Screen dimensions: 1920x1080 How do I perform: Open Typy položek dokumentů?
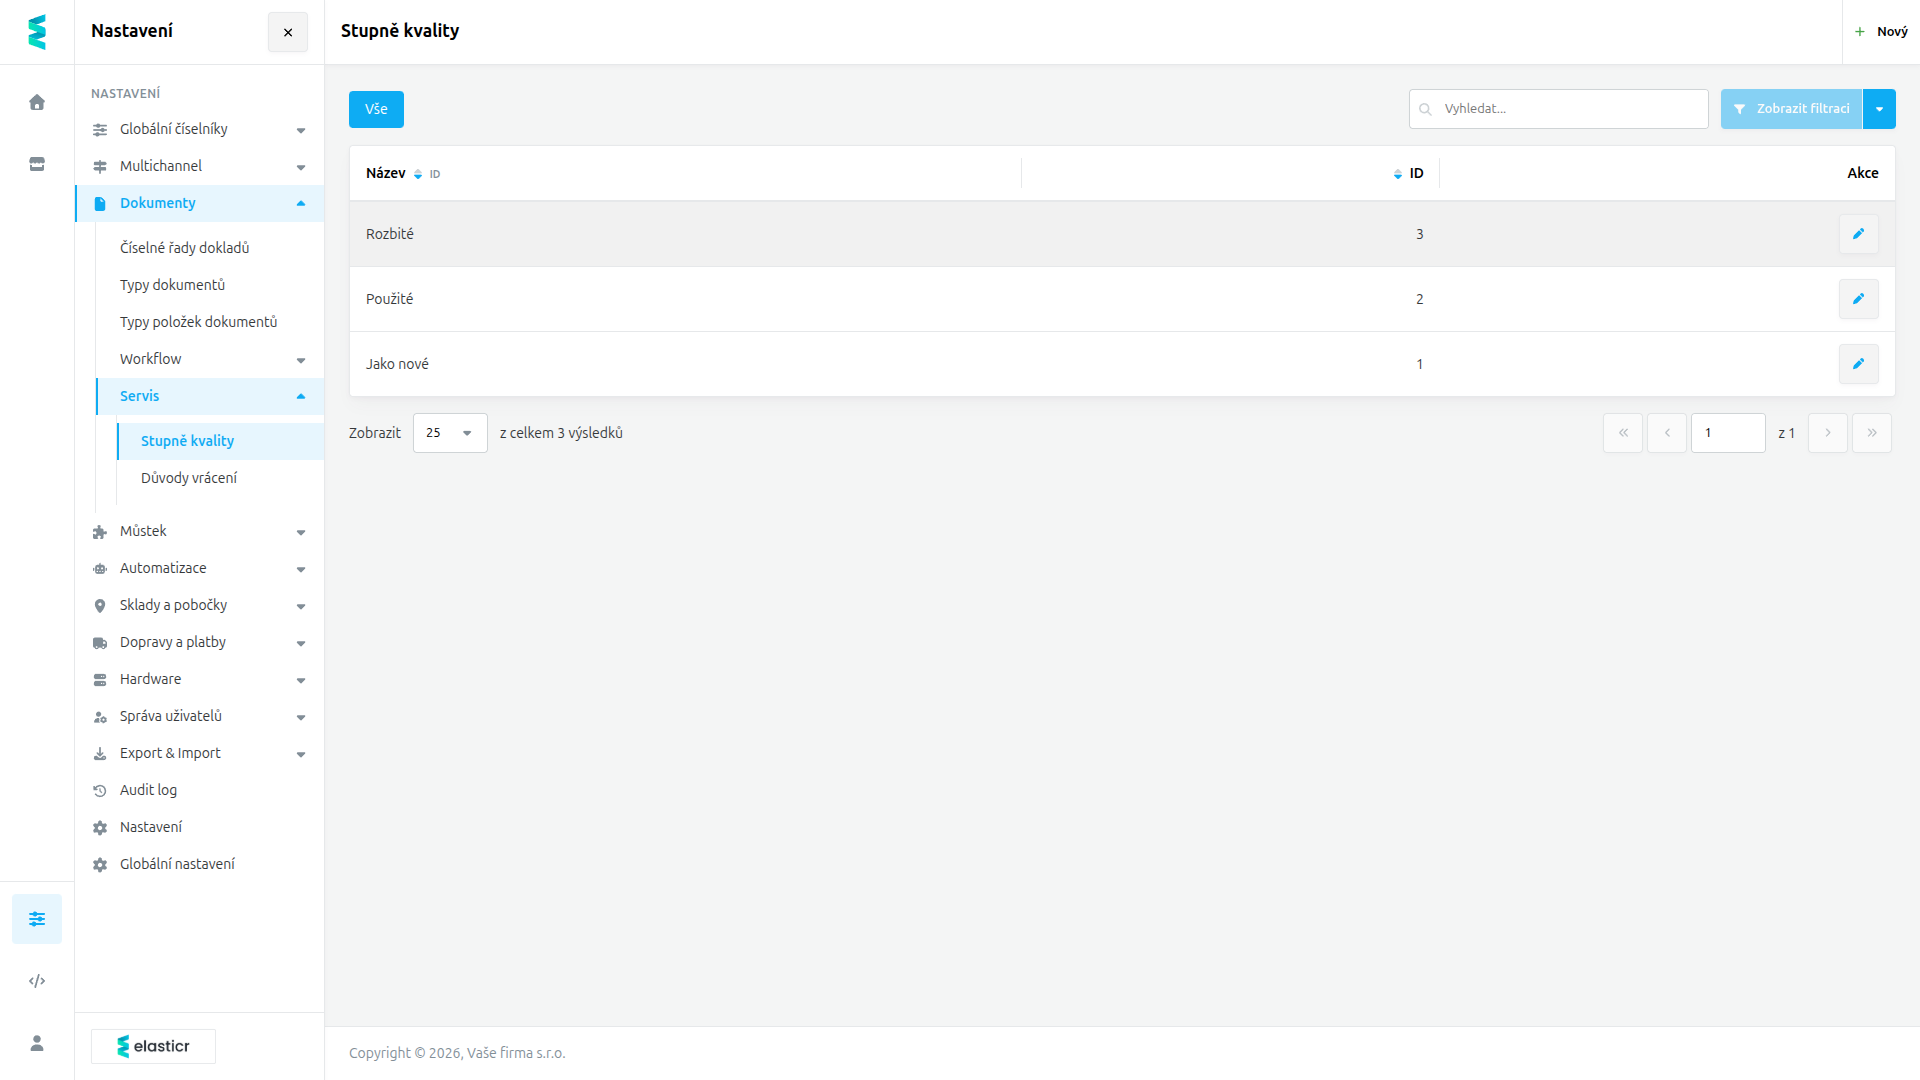pos(199,322)
